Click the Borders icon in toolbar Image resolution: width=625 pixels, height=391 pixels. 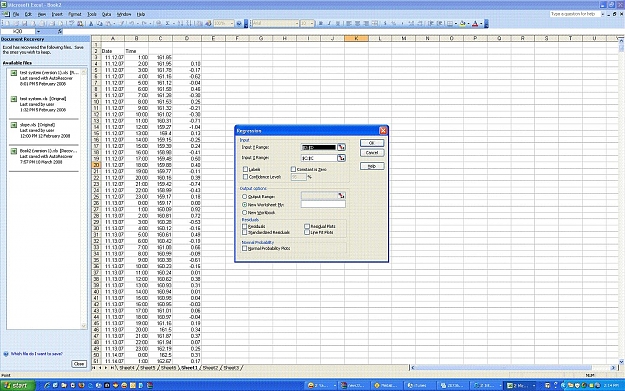pos(450,23)
